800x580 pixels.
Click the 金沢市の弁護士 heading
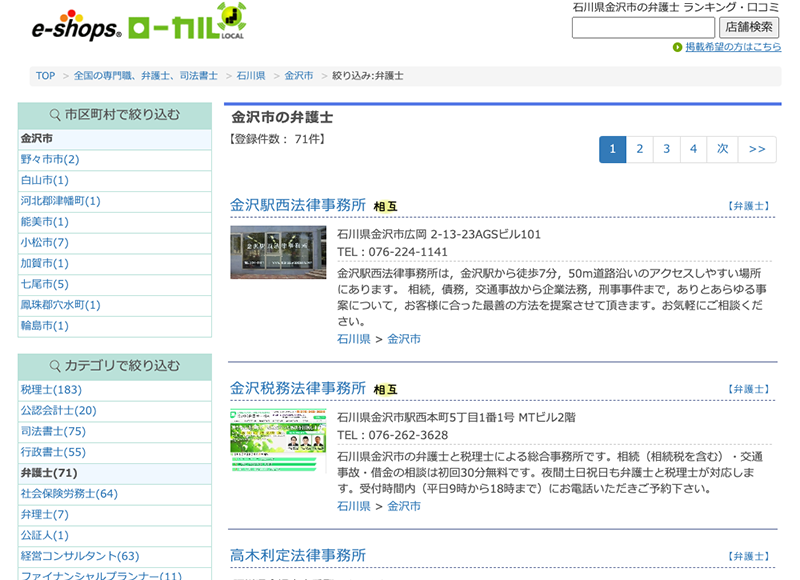(282, 118)
